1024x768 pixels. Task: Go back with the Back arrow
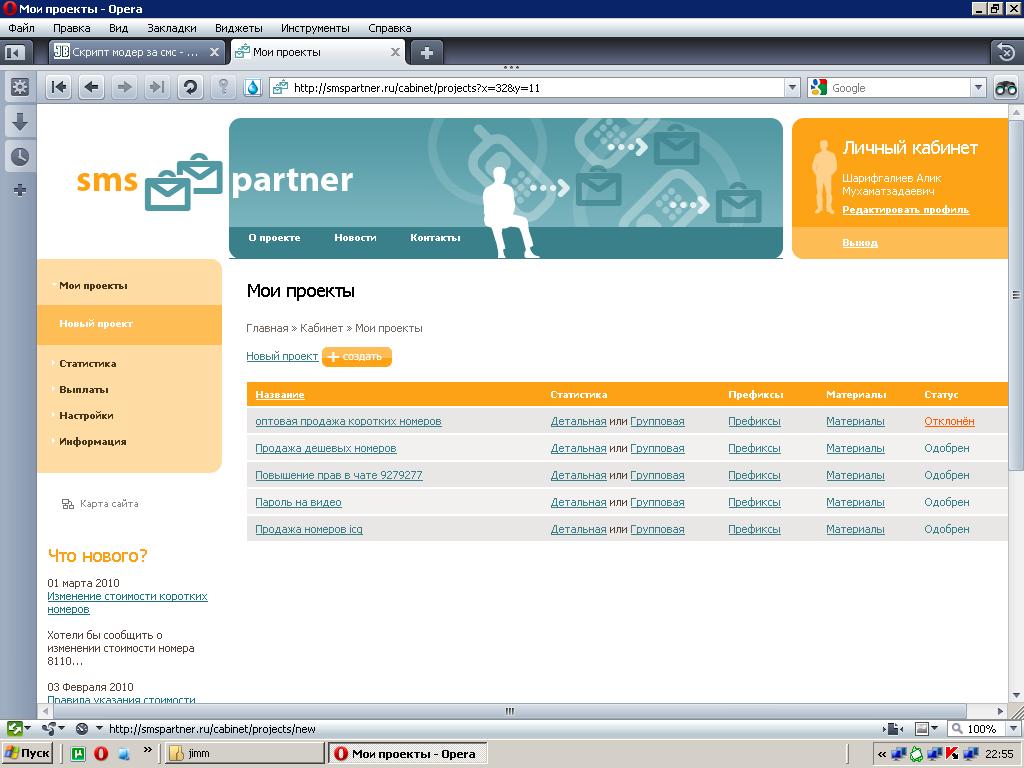91,87
